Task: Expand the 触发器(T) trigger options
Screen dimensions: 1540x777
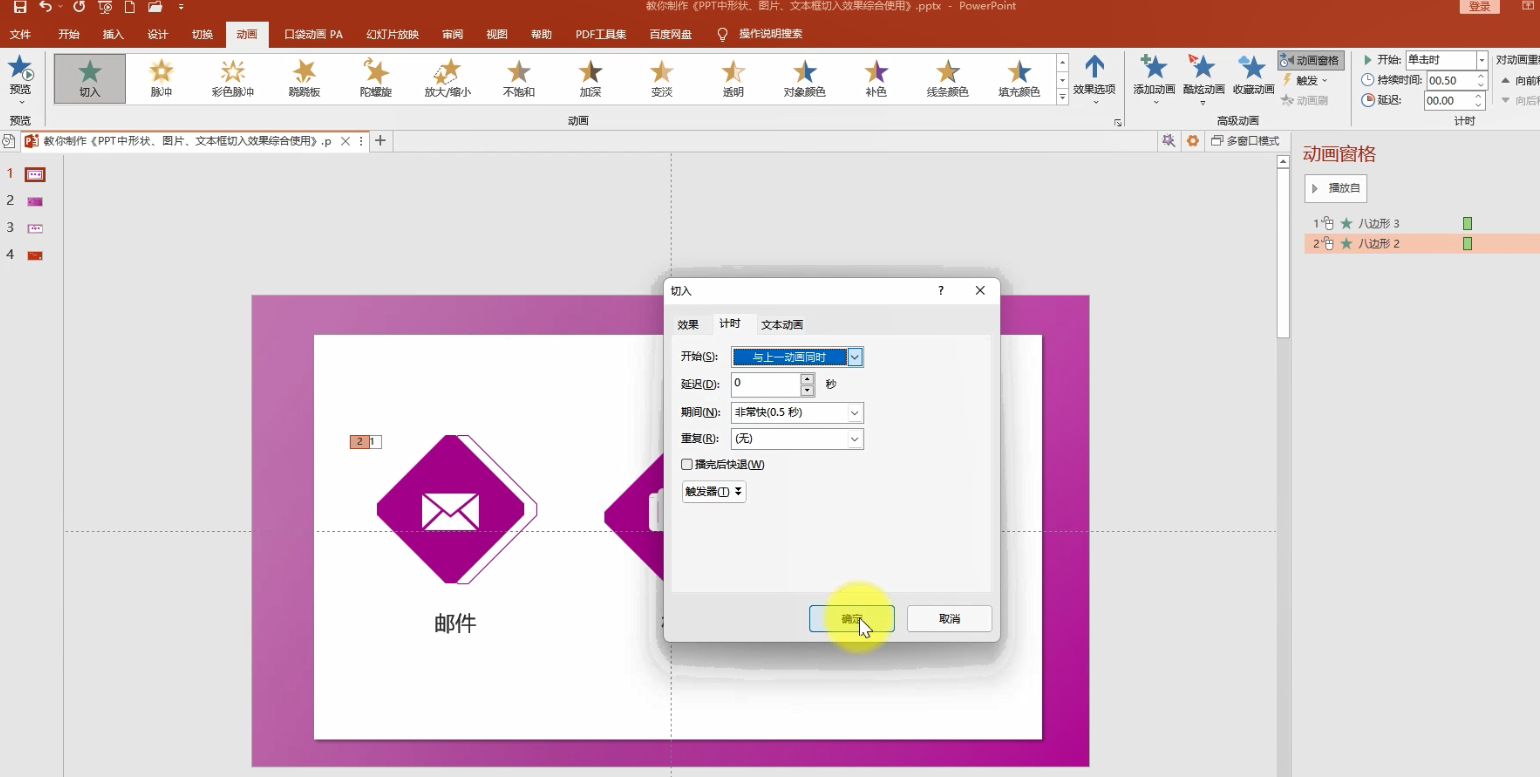Action: (713, 491)
